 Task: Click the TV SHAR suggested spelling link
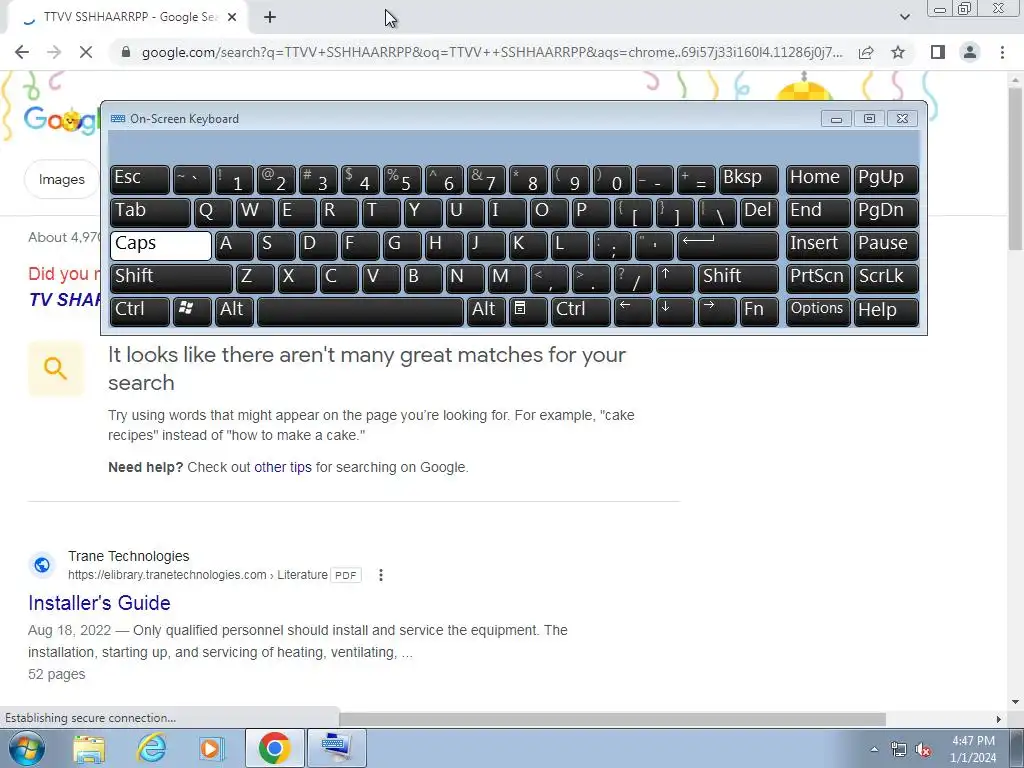point(64,300)
